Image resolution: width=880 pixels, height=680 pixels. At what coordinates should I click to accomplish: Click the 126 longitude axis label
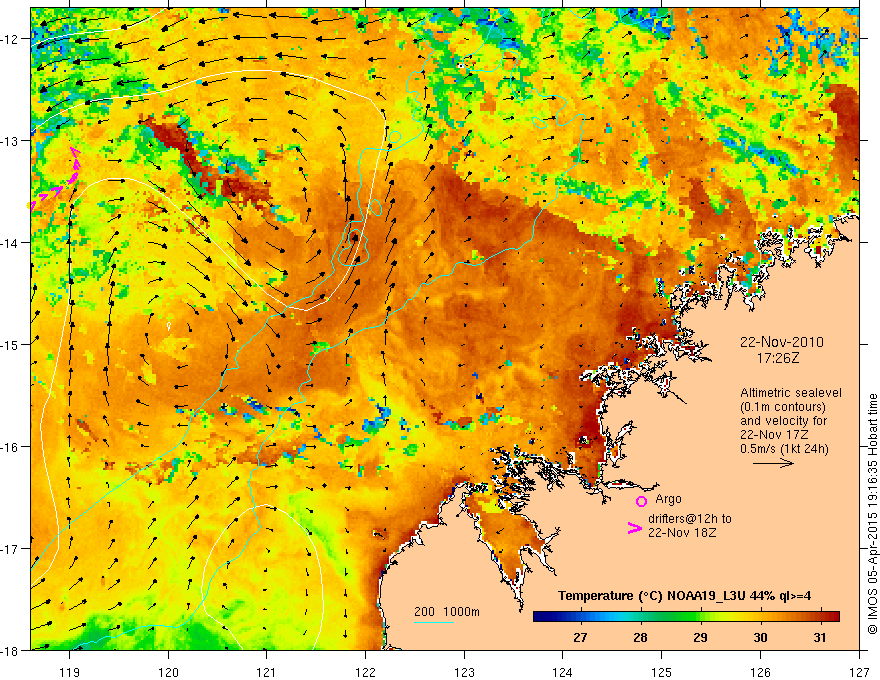pos(760,672)
